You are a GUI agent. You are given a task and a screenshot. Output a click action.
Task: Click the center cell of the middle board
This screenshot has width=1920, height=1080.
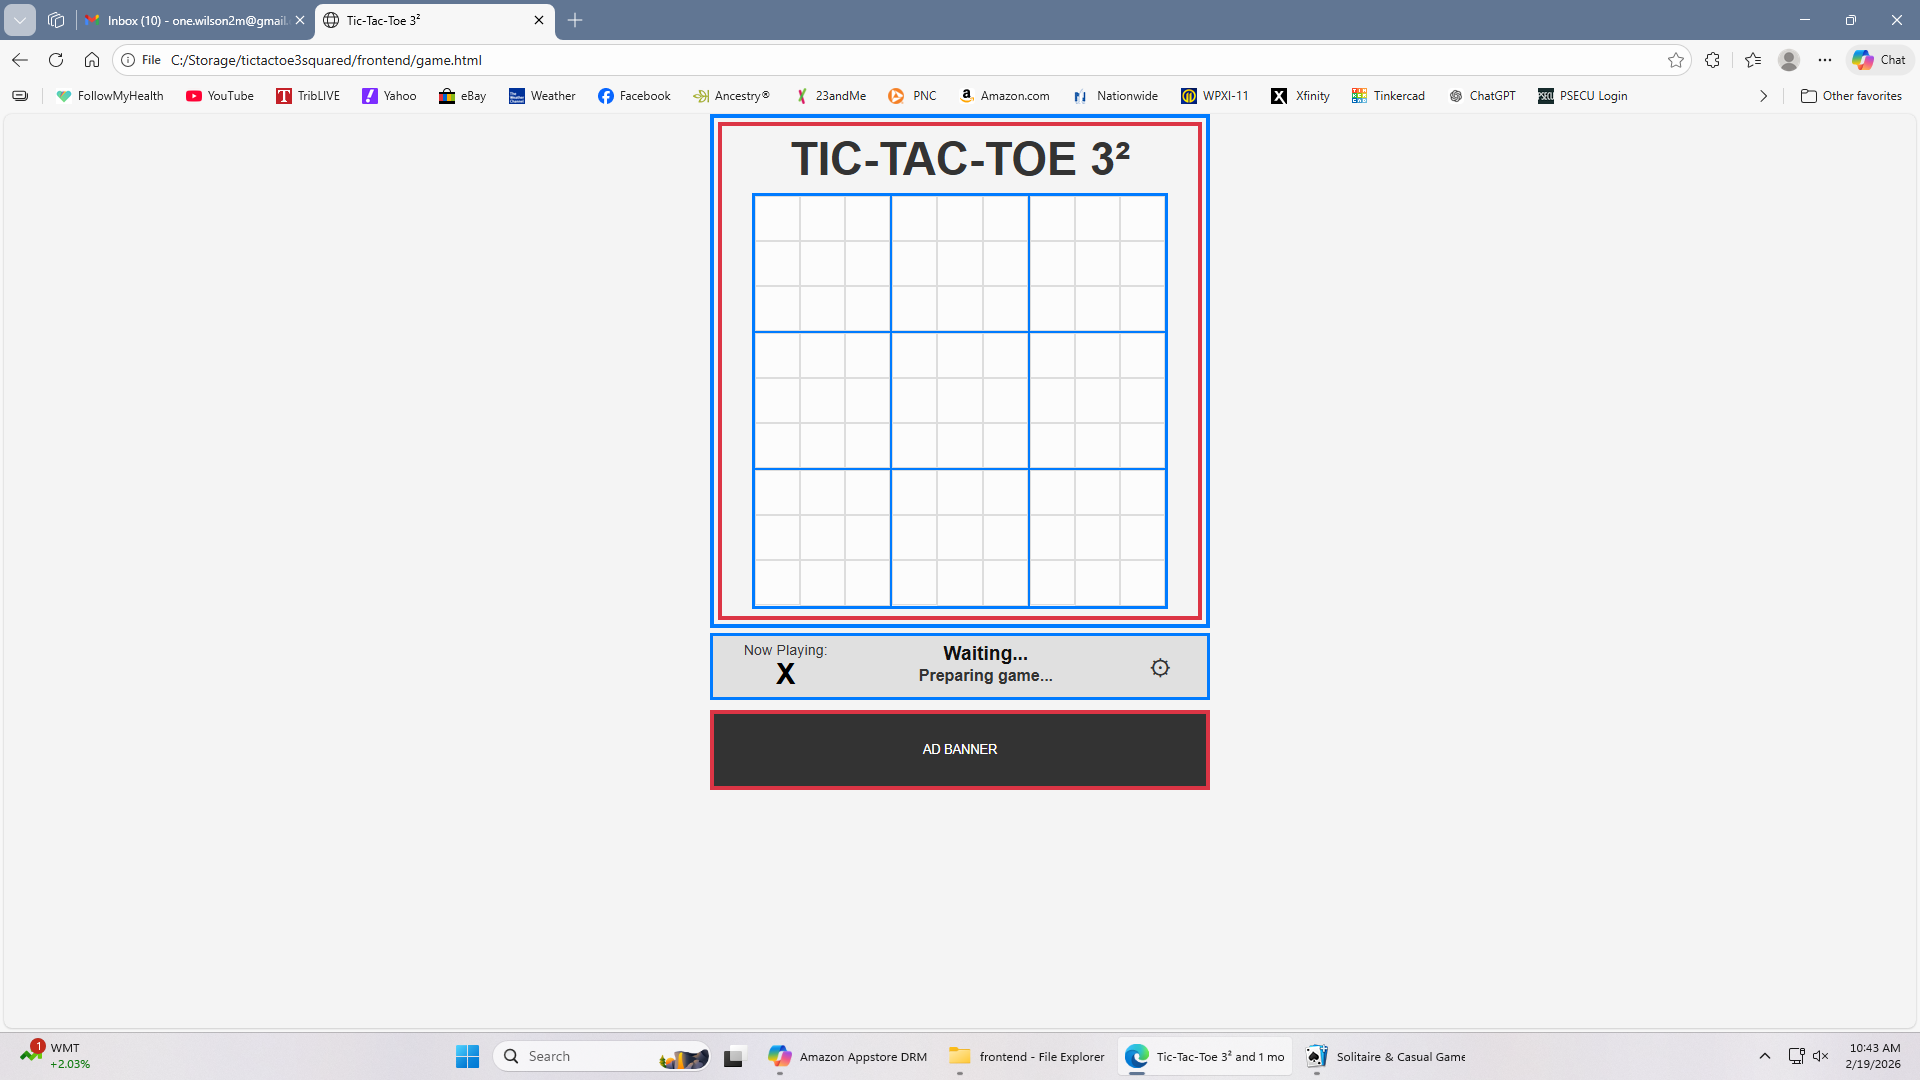pos(958,400)
